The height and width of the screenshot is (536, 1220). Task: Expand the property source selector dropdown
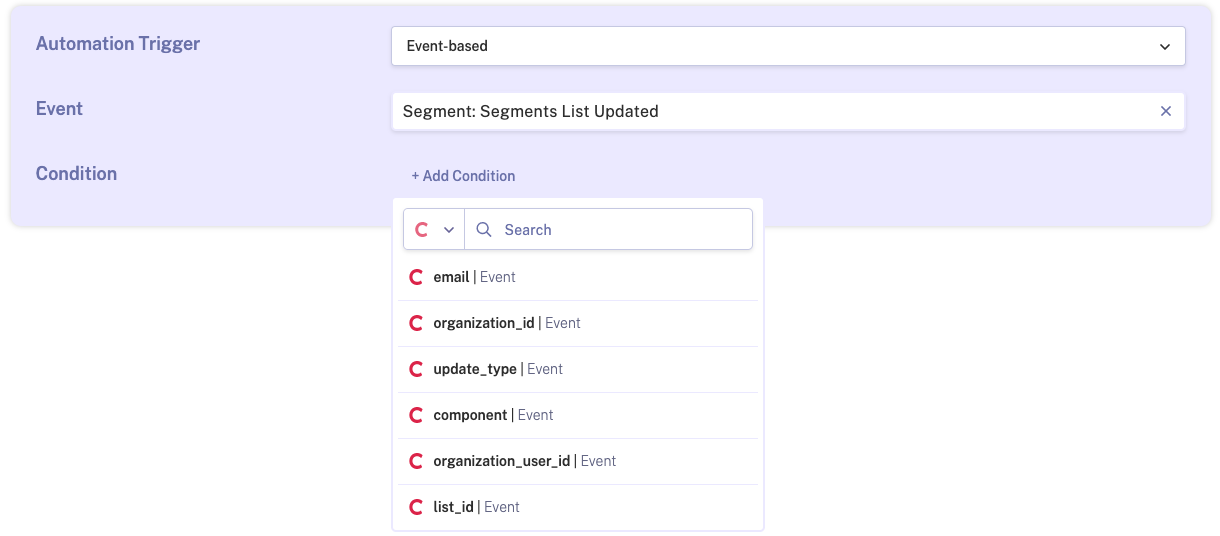[x=434, y=230]
